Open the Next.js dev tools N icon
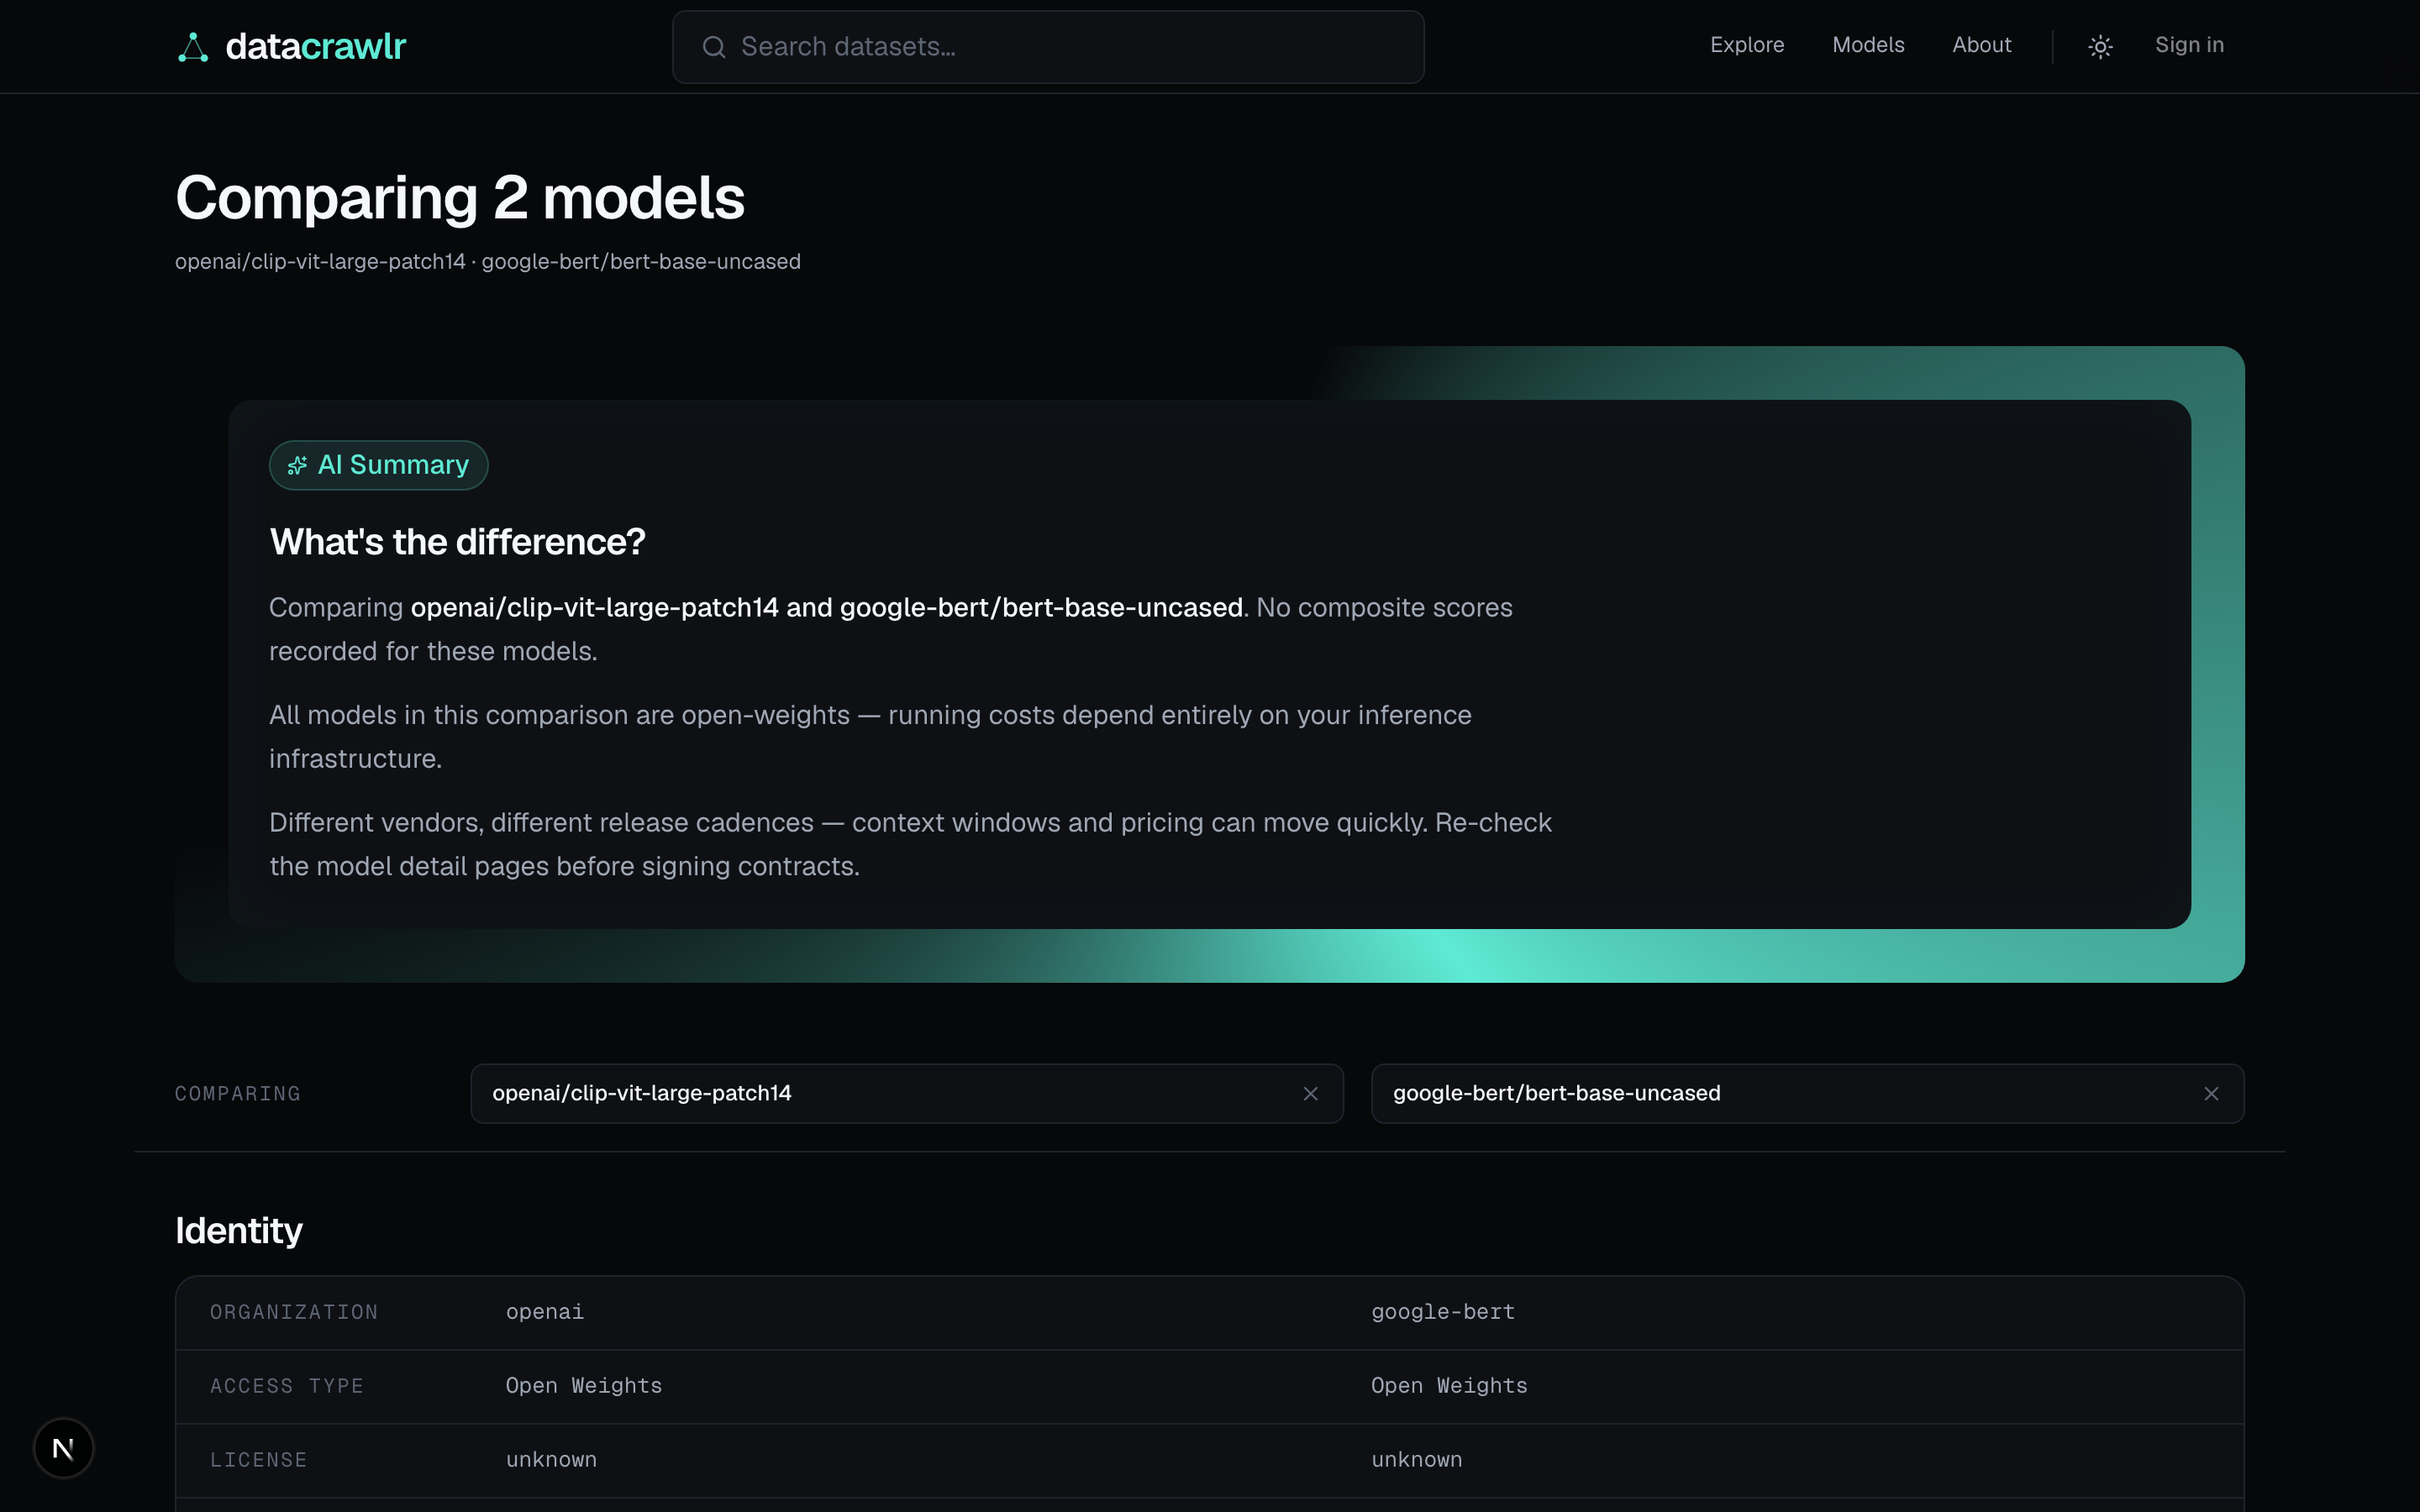The image size is (2420, 1512). tap(63, 1448)
